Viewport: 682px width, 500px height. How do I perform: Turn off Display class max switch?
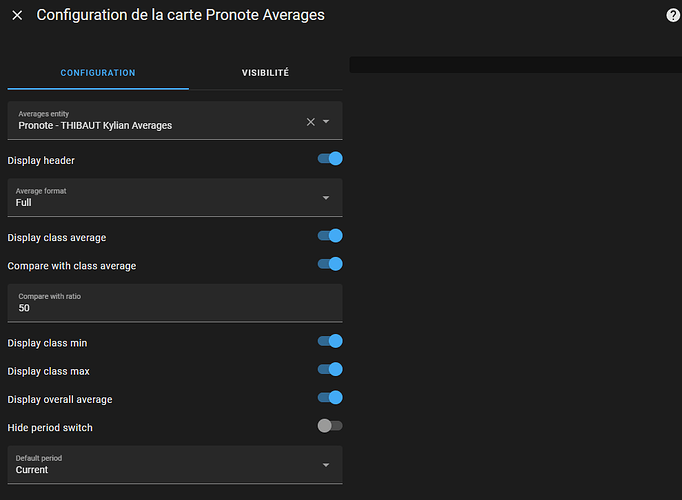coord(330,370)
